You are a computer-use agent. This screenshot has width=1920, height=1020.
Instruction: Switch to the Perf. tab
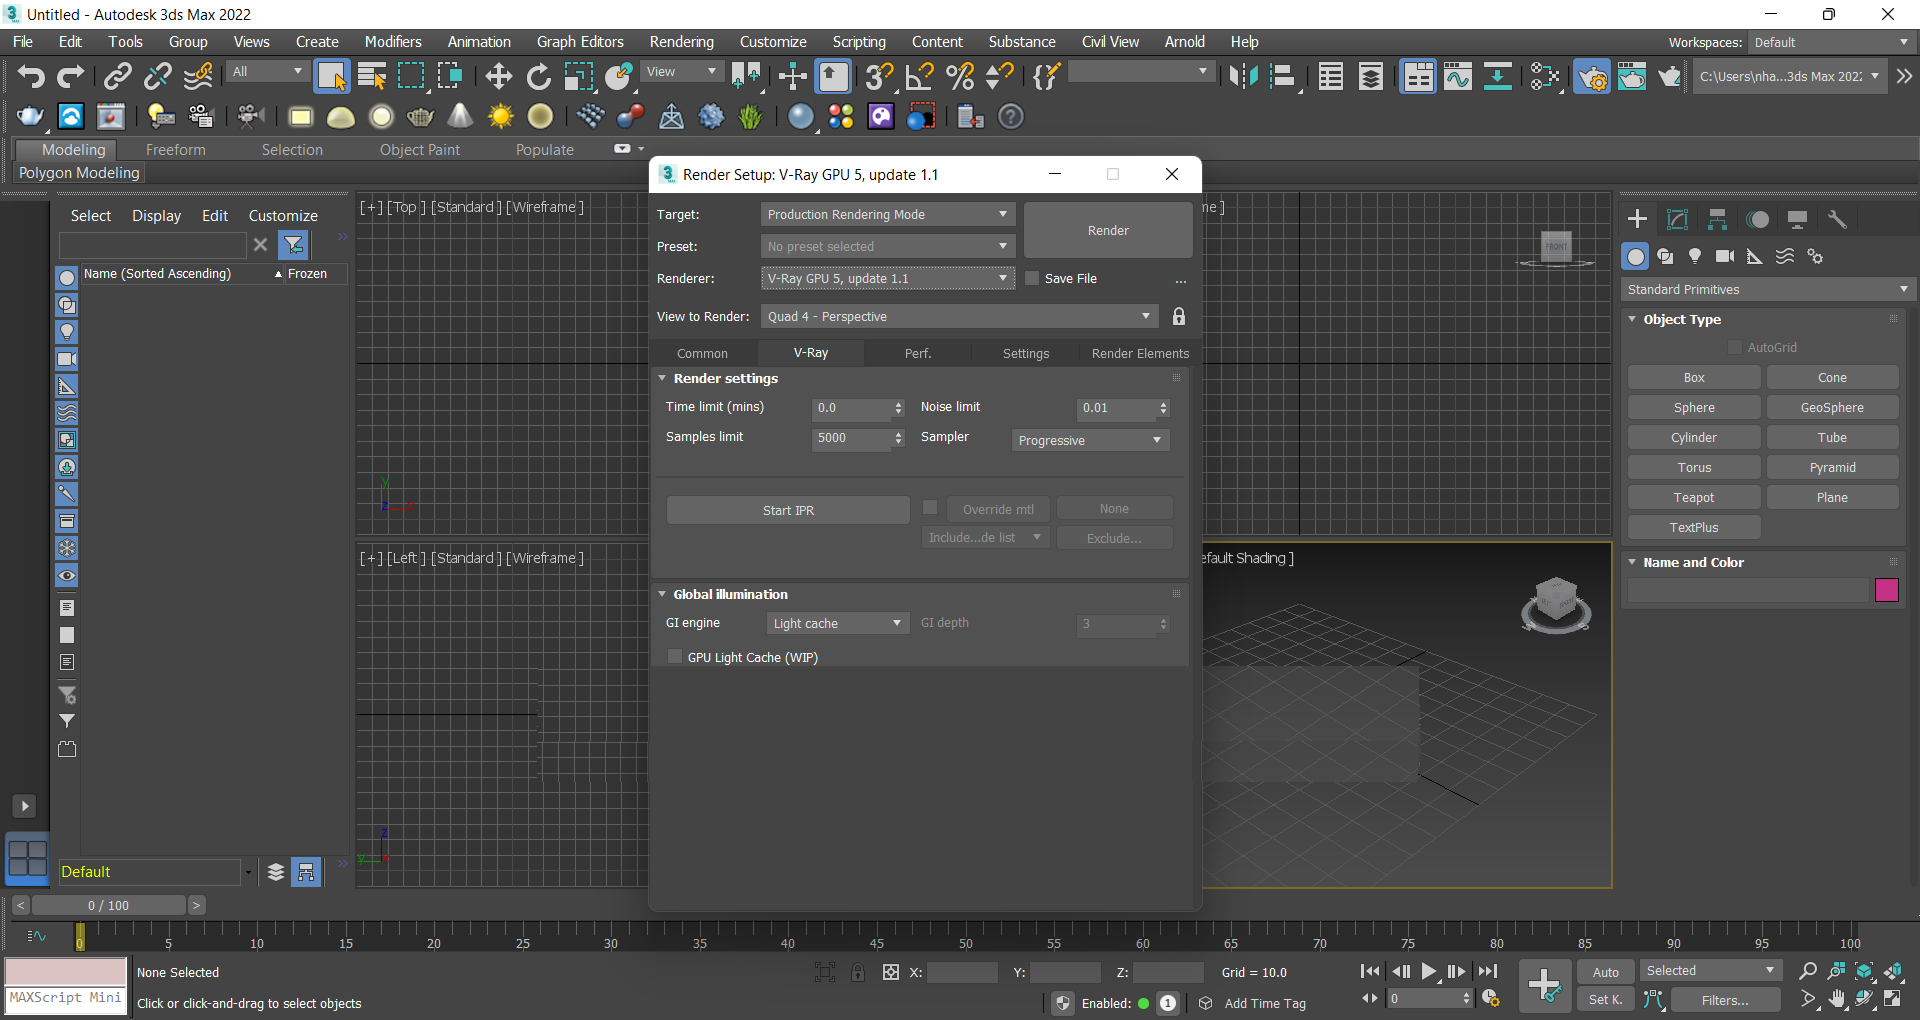tap(918, 354)
